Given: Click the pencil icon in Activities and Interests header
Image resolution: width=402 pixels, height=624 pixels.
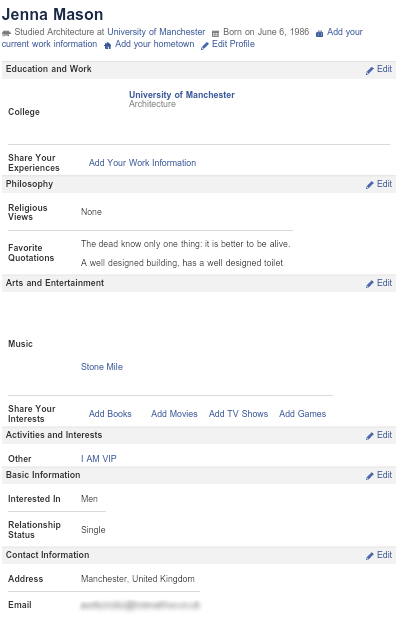Looking at the screenshot, I should coord(370,436).
